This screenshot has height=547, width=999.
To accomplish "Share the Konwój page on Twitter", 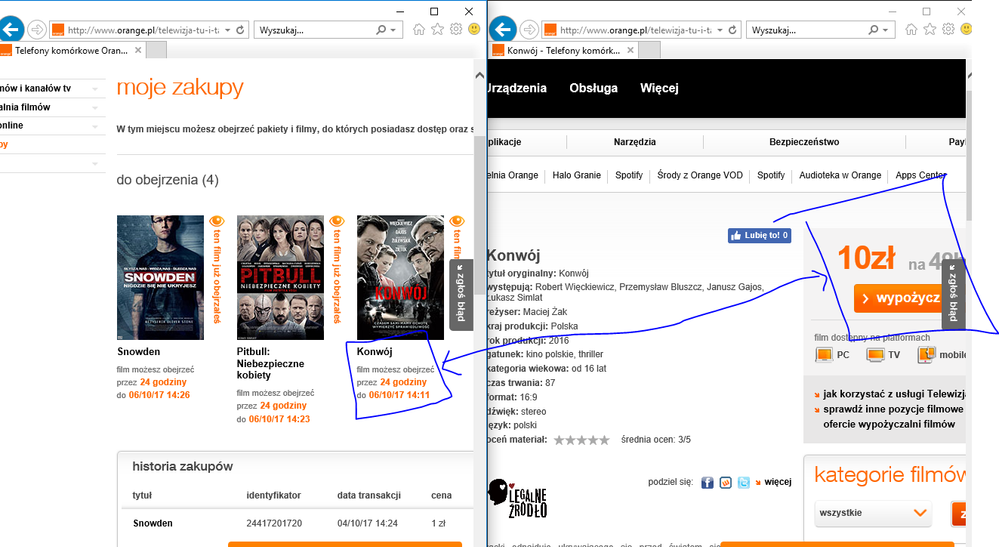I will tap(744, 483).
